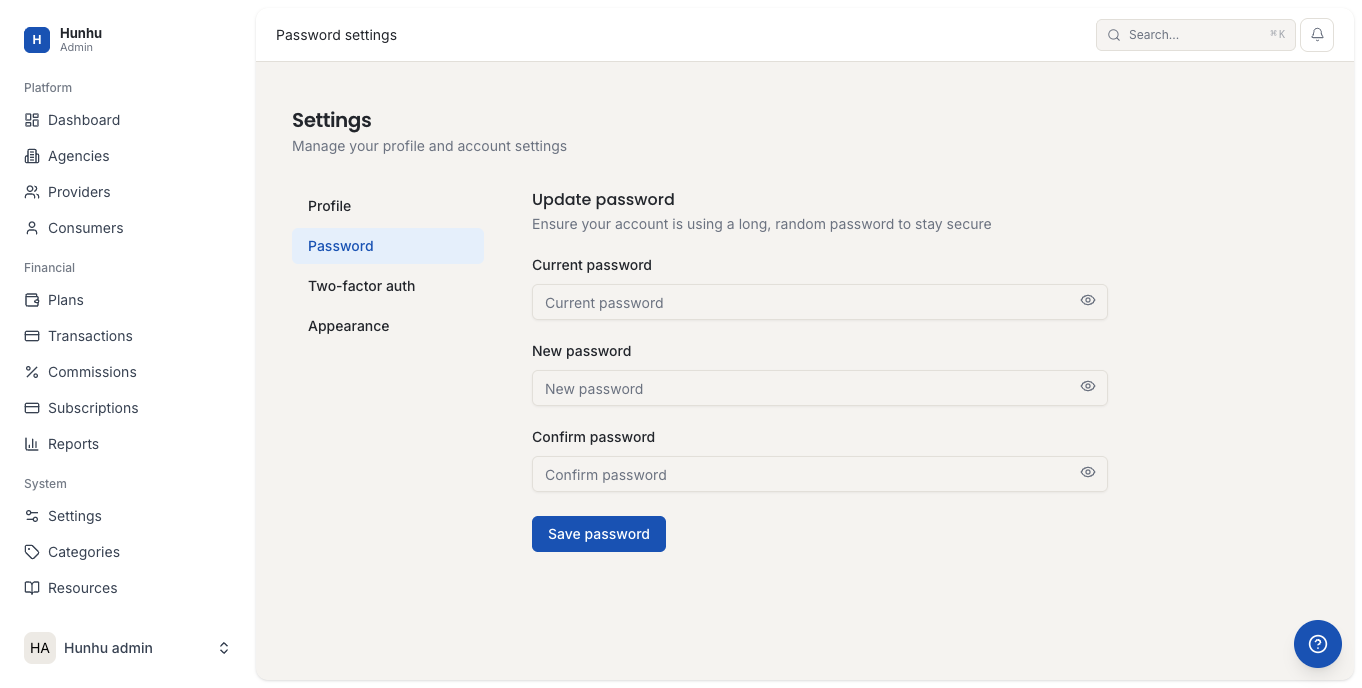Click the Settings page heading
This screenshot has height=688, width=1362.
[x=332, y=120]
